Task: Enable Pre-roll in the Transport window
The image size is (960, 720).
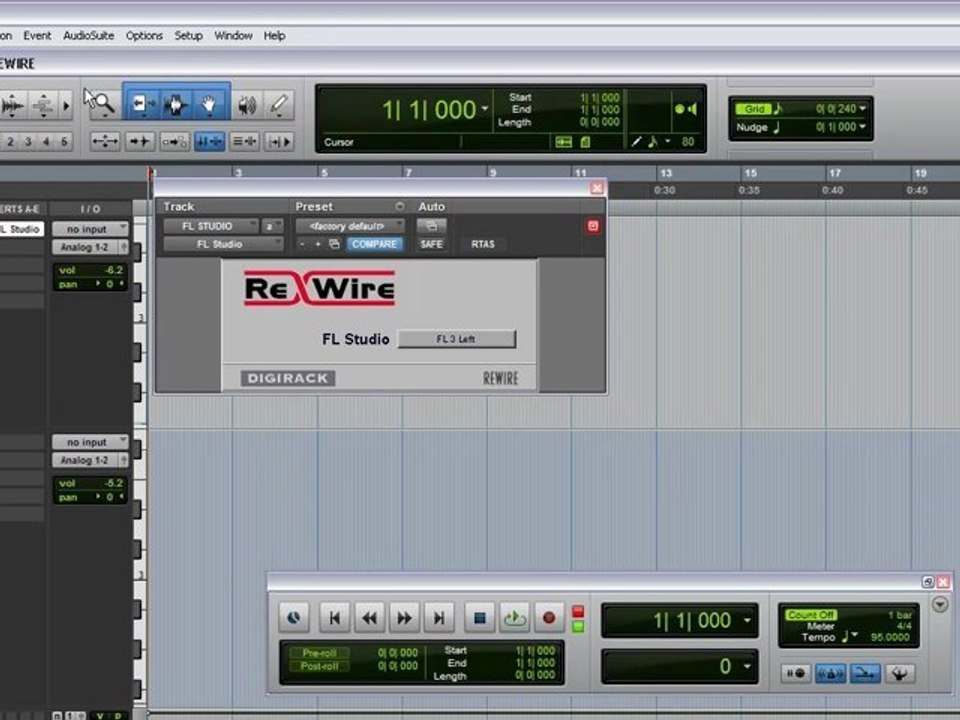Action: pos(319,653)
